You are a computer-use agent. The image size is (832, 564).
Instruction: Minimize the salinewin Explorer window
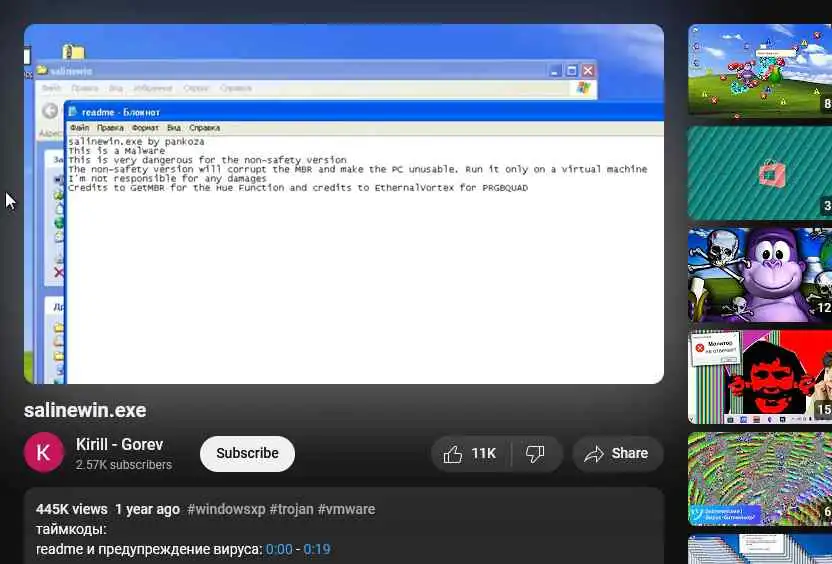(x=555, y=71)
